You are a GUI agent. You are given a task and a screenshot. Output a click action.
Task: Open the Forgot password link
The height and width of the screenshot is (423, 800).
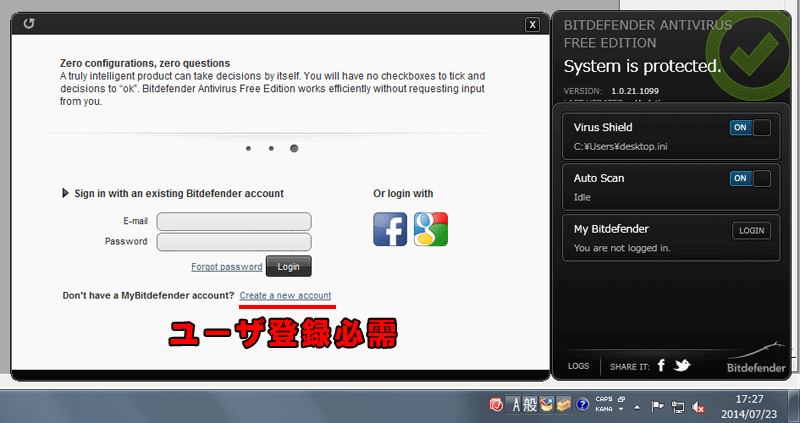(x=227, y=267)
